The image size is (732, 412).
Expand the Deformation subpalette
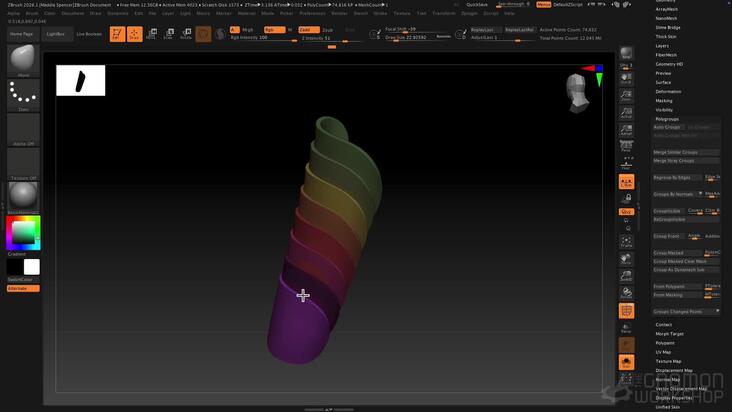click(668, 91)
